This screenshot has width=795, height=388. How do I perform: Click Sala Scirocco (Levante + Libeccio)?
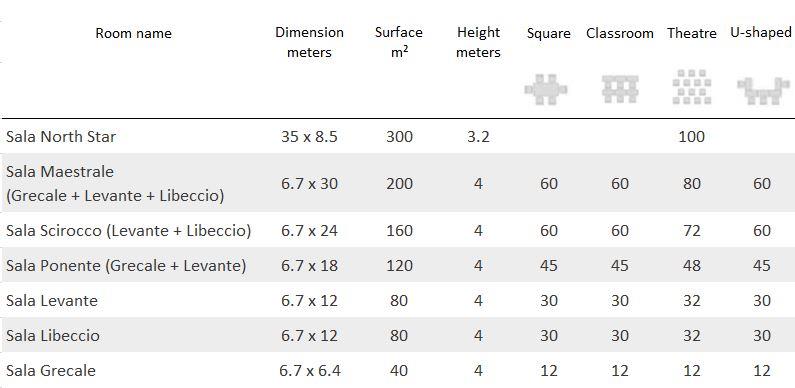[129, 231]
